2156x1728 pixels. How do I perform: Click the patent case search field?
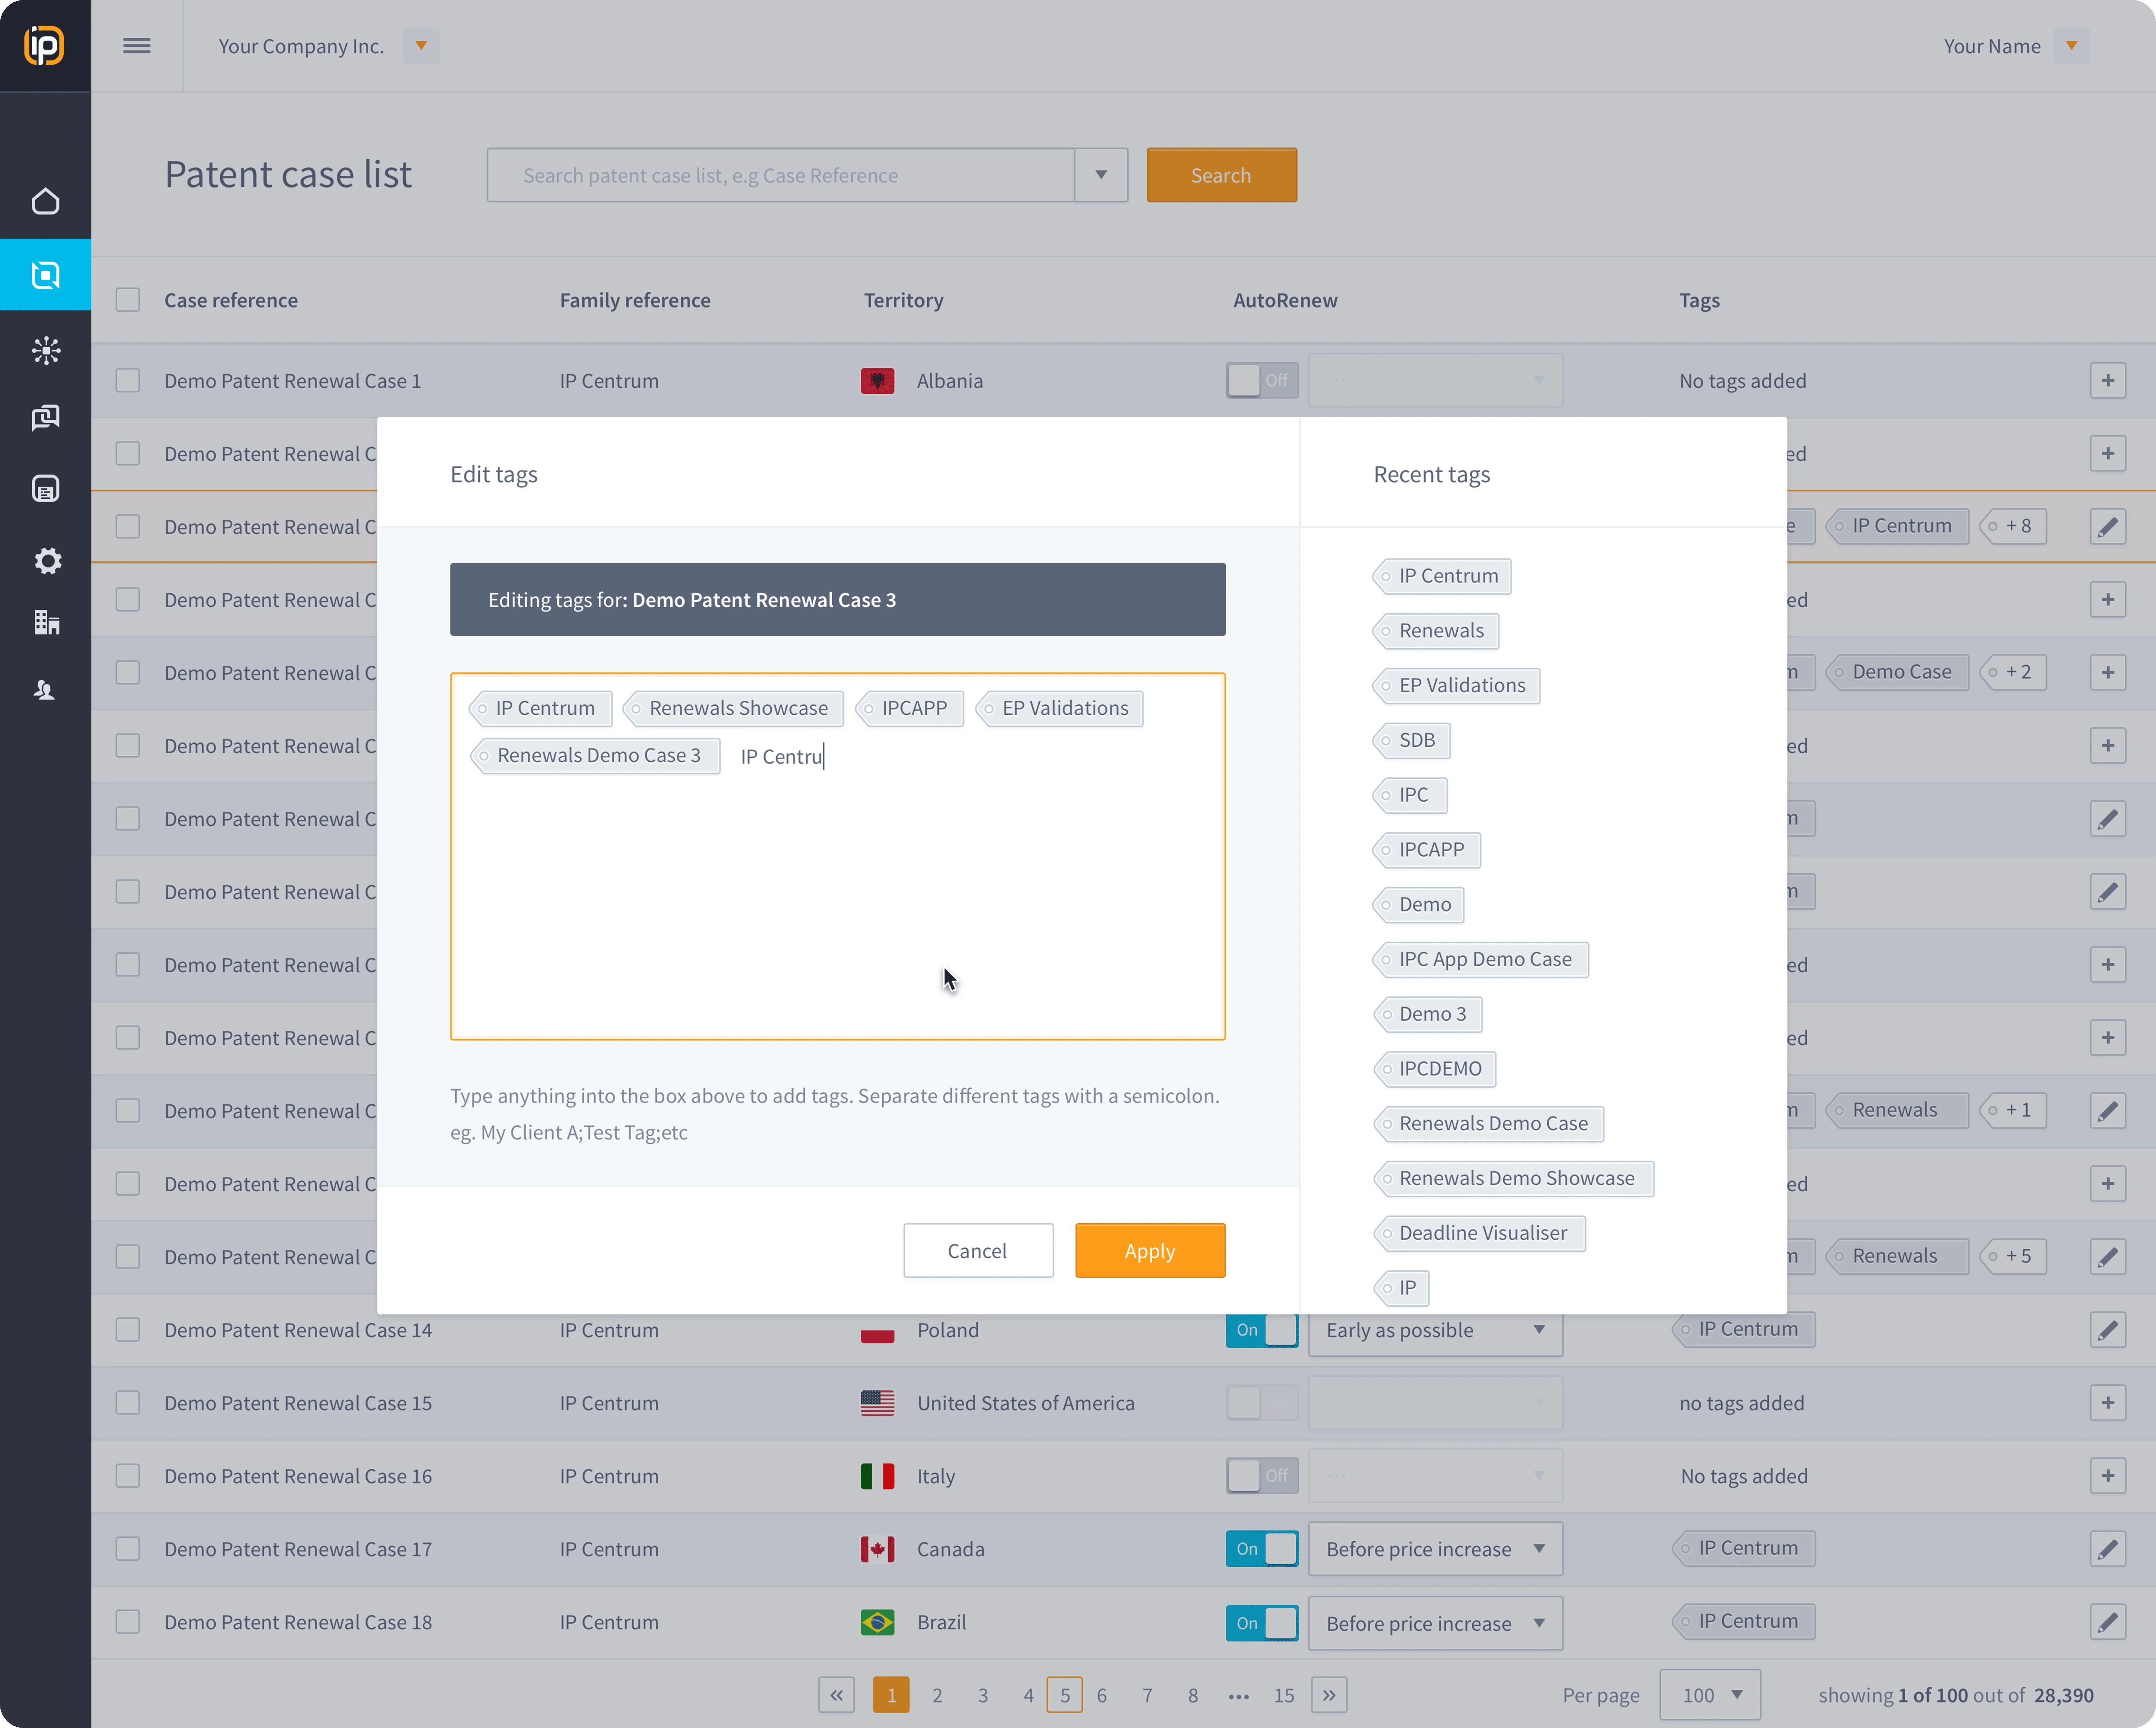pos(780,176)
